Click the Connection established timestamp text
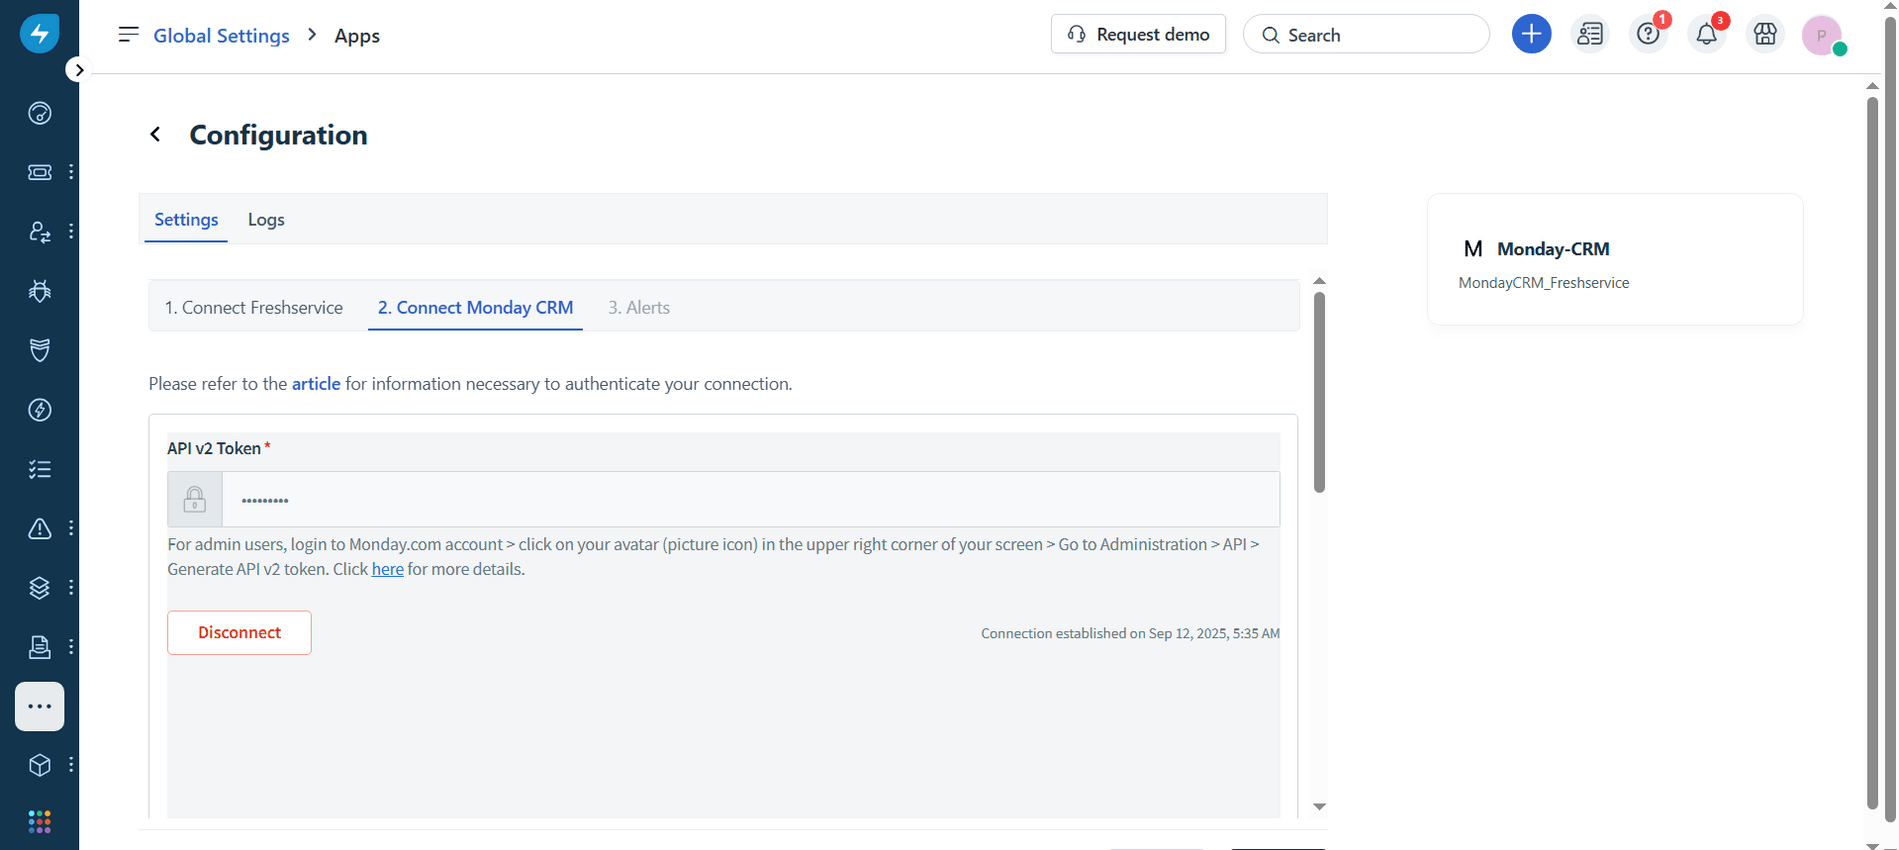The width and height of the screenshot is (1899, 850). (1130, 633)
